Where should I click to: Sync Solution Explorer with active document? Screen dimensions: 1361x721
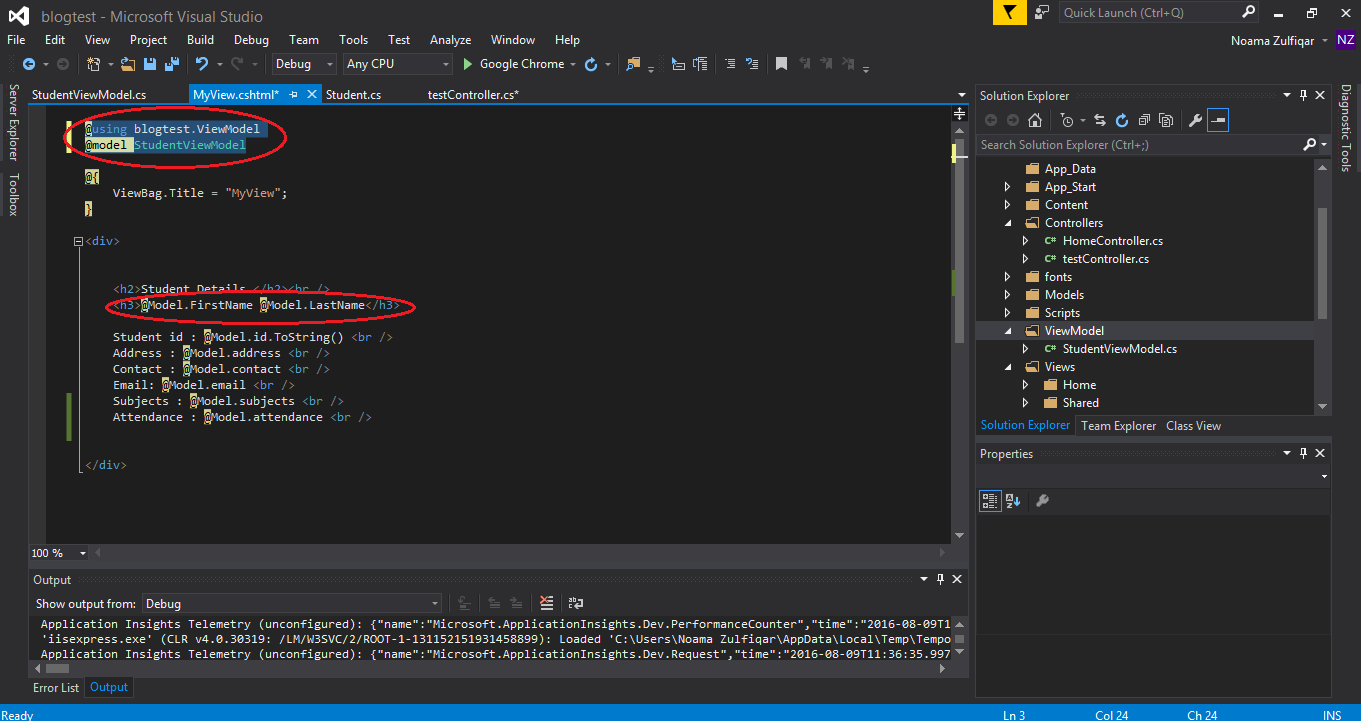[1100, 119]
